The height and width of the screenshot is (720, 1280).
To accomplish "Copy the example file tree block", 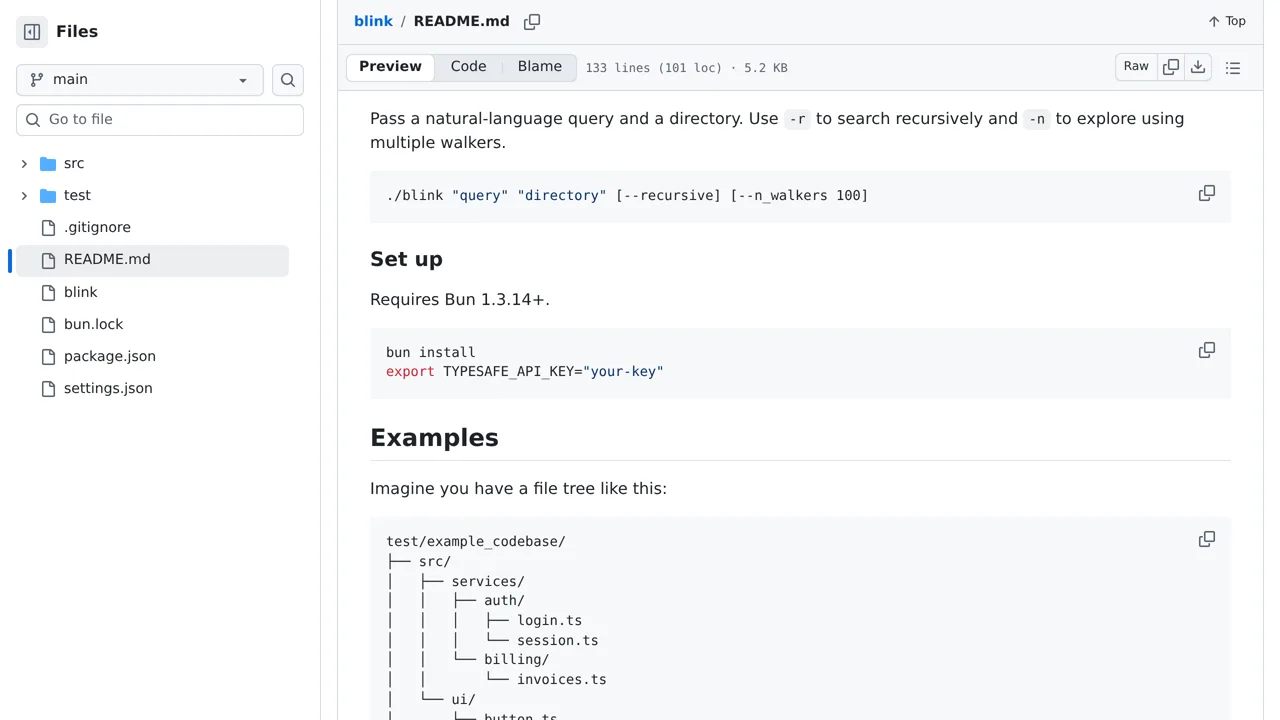I will [1207, 539].
